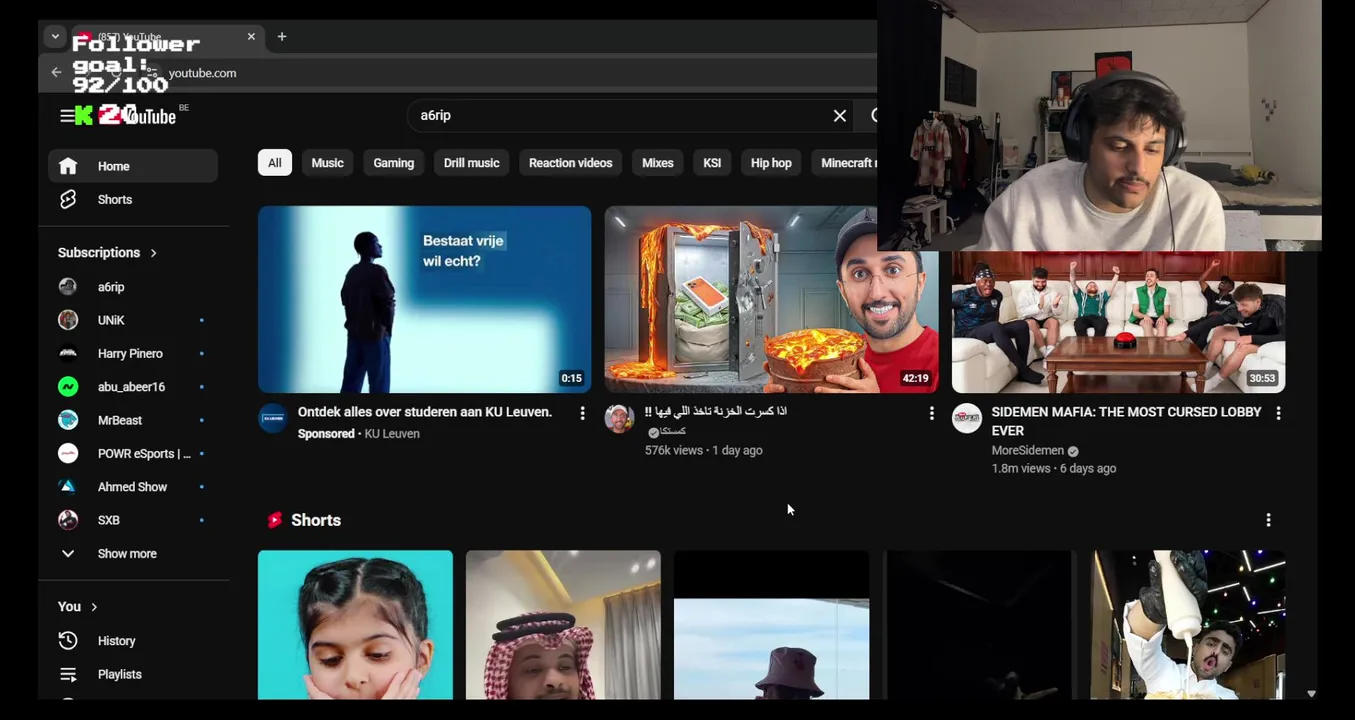Close the YouTube browser tab
Viewport: 1355px width, 720px height.
tap(251, 37)
